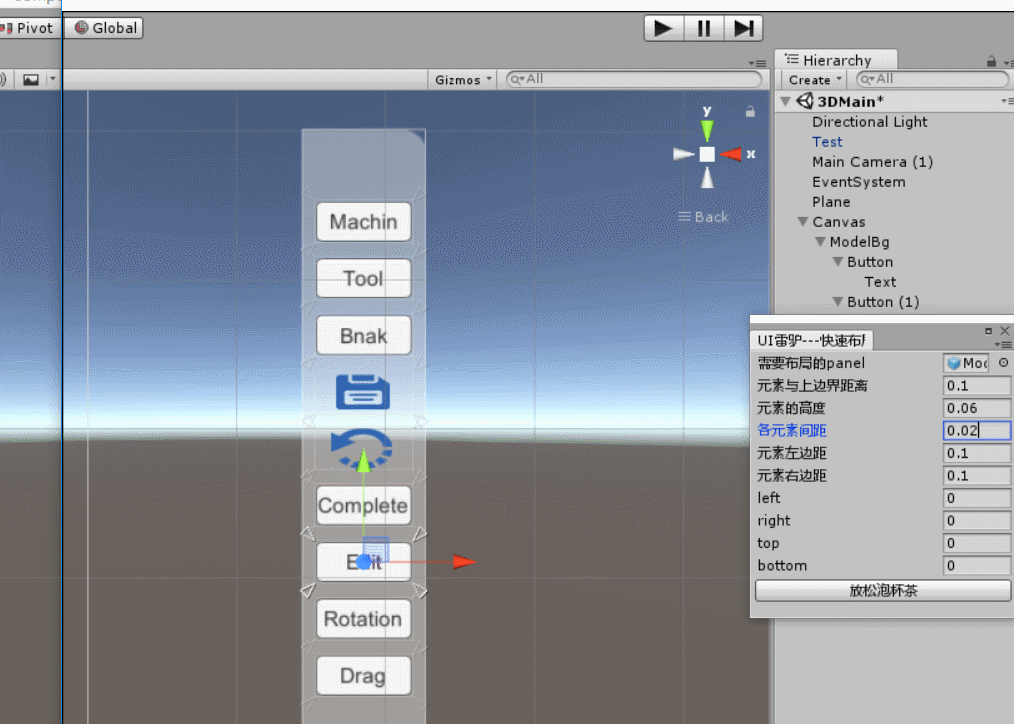Viewport: 1014px width, 724px height.
Task: Select Main Camera (1) in Hierarchy
Action: point(872,162)
